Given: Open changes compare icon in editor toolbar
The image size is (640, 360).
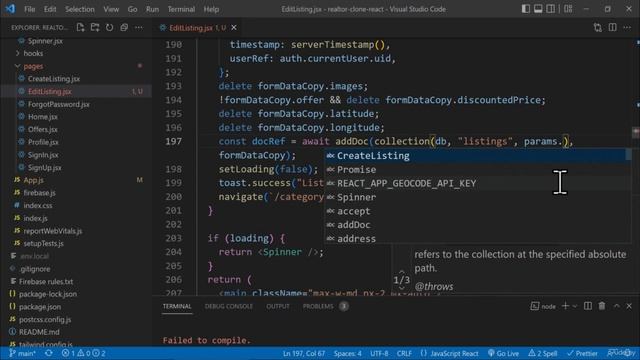Looking at the screenshot, I should click(598, 28).
